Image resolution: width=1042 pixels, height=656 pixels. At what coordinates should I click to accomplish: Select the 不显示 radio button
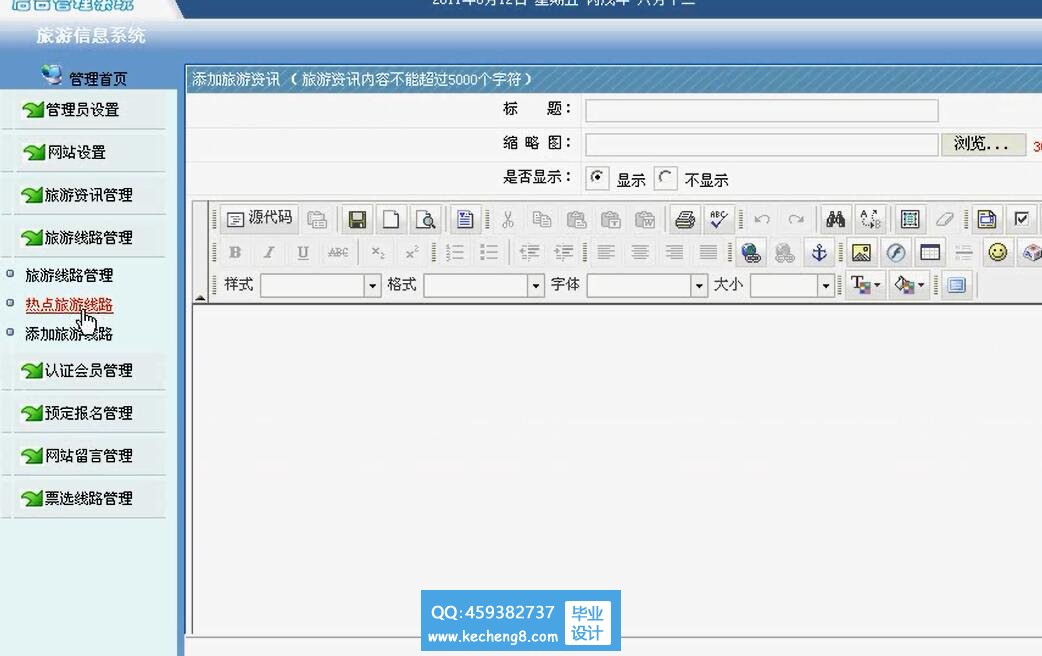click(665, 178)
